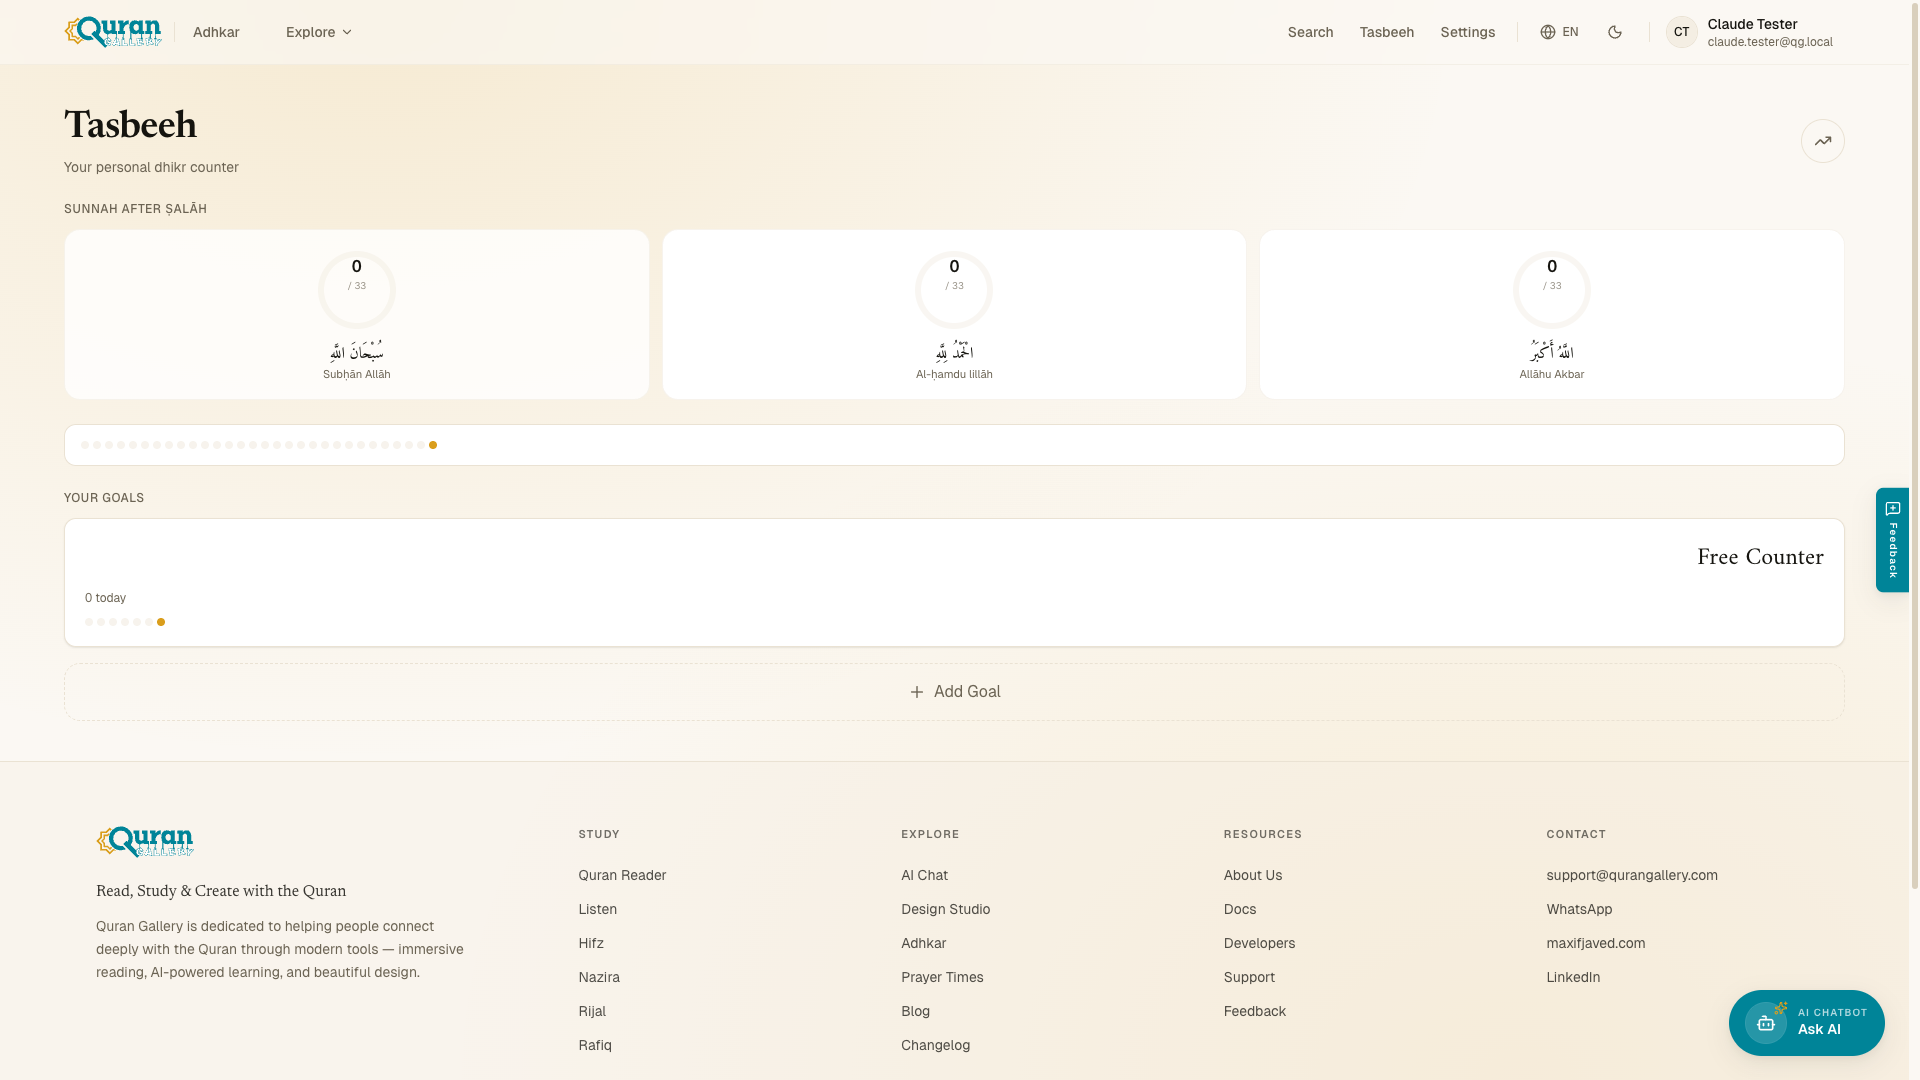Screen dimensions: 1920x1080
Task: Open the language selector EN
Action: coord(1559,32)
